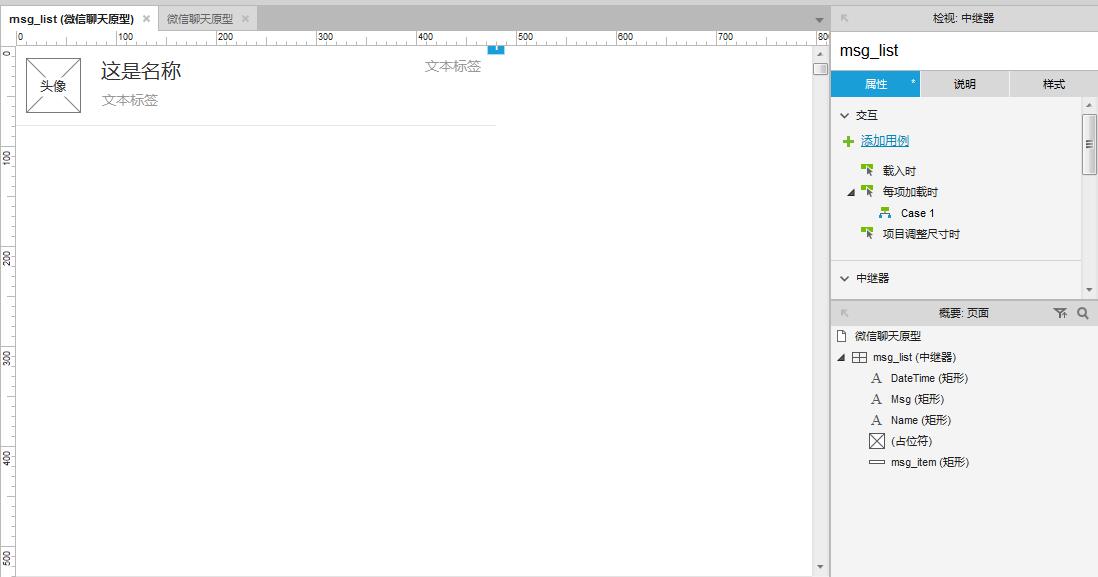Click the 载入时 event icon
This screenshot has height=577, width=1098.
pyautogui.click(x=867, y=169)
